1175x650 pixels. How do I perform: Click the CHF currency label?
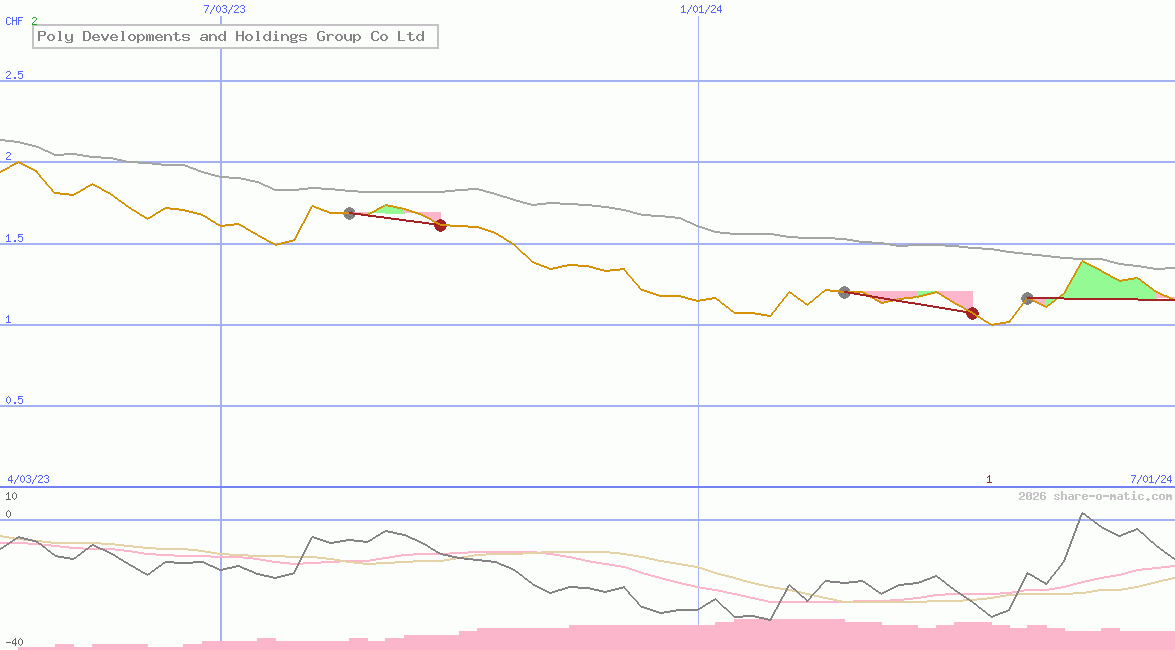click(x=14, y=21)
